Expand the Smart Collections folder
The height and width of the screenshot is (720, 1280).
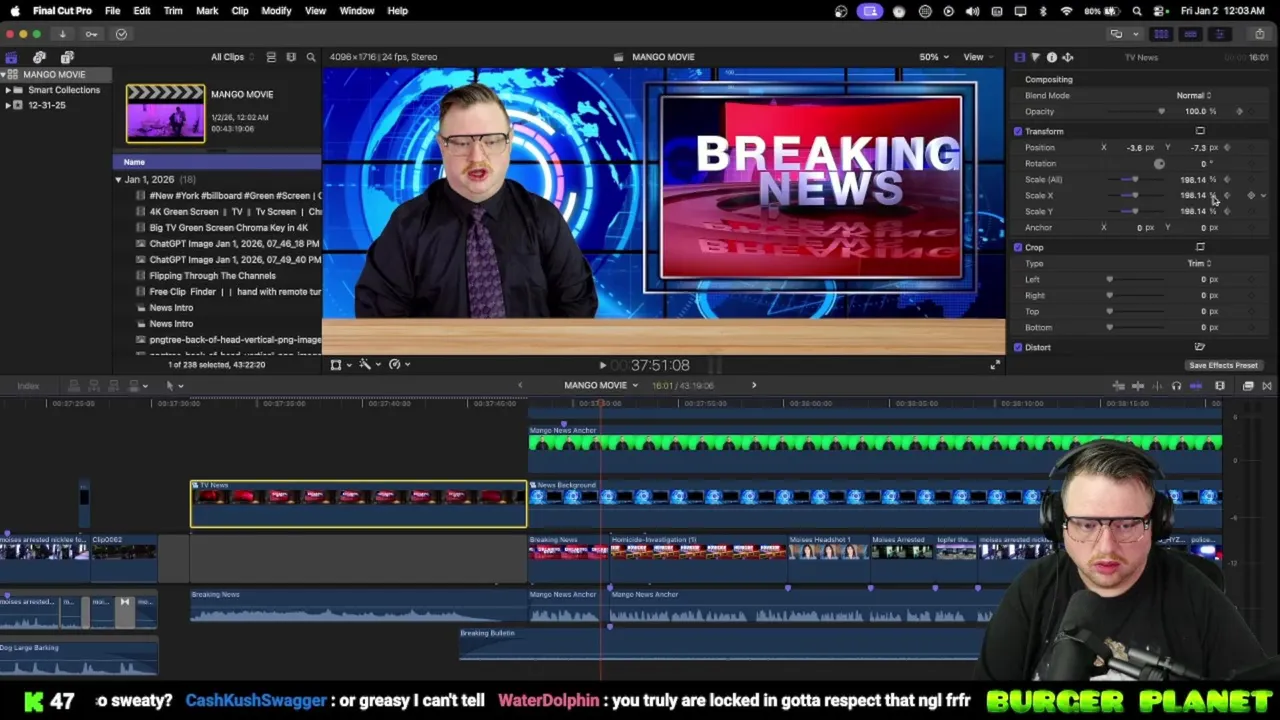coord(7,90)
